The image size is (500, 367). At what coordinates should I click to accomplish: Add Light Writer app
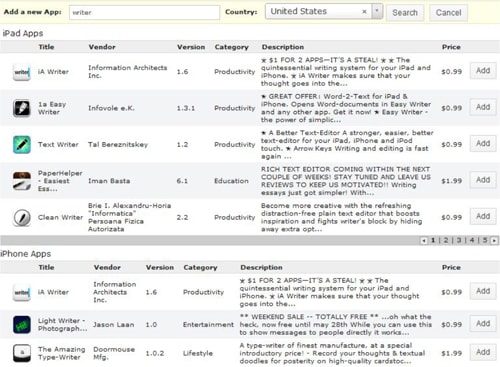(483, 323)
